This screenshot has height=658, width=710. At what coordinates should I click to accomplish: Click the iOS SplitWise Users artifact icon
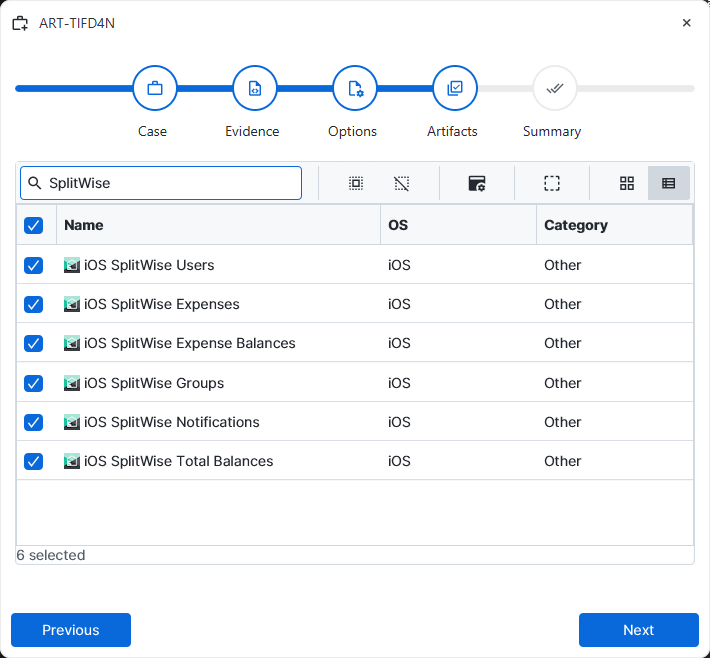pos(72,265)
